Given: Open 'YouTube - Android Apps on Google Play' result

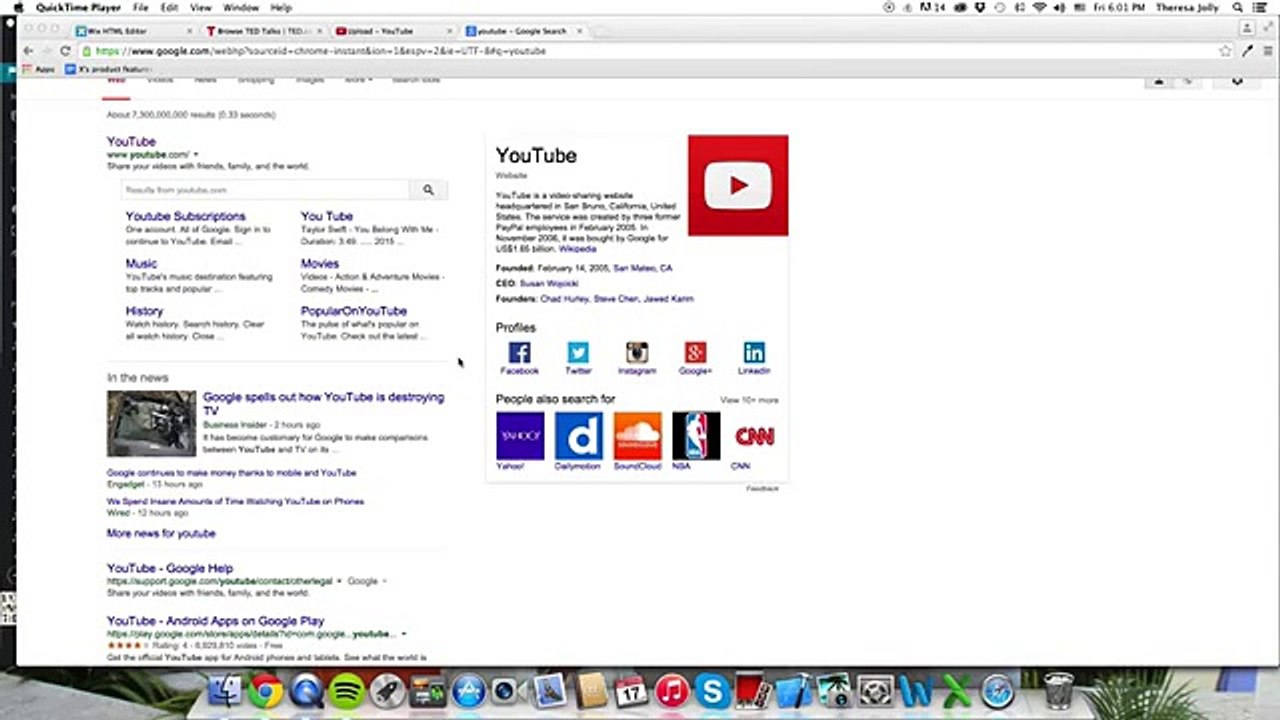Looking at the screenshot, I should tap(216, 621).
